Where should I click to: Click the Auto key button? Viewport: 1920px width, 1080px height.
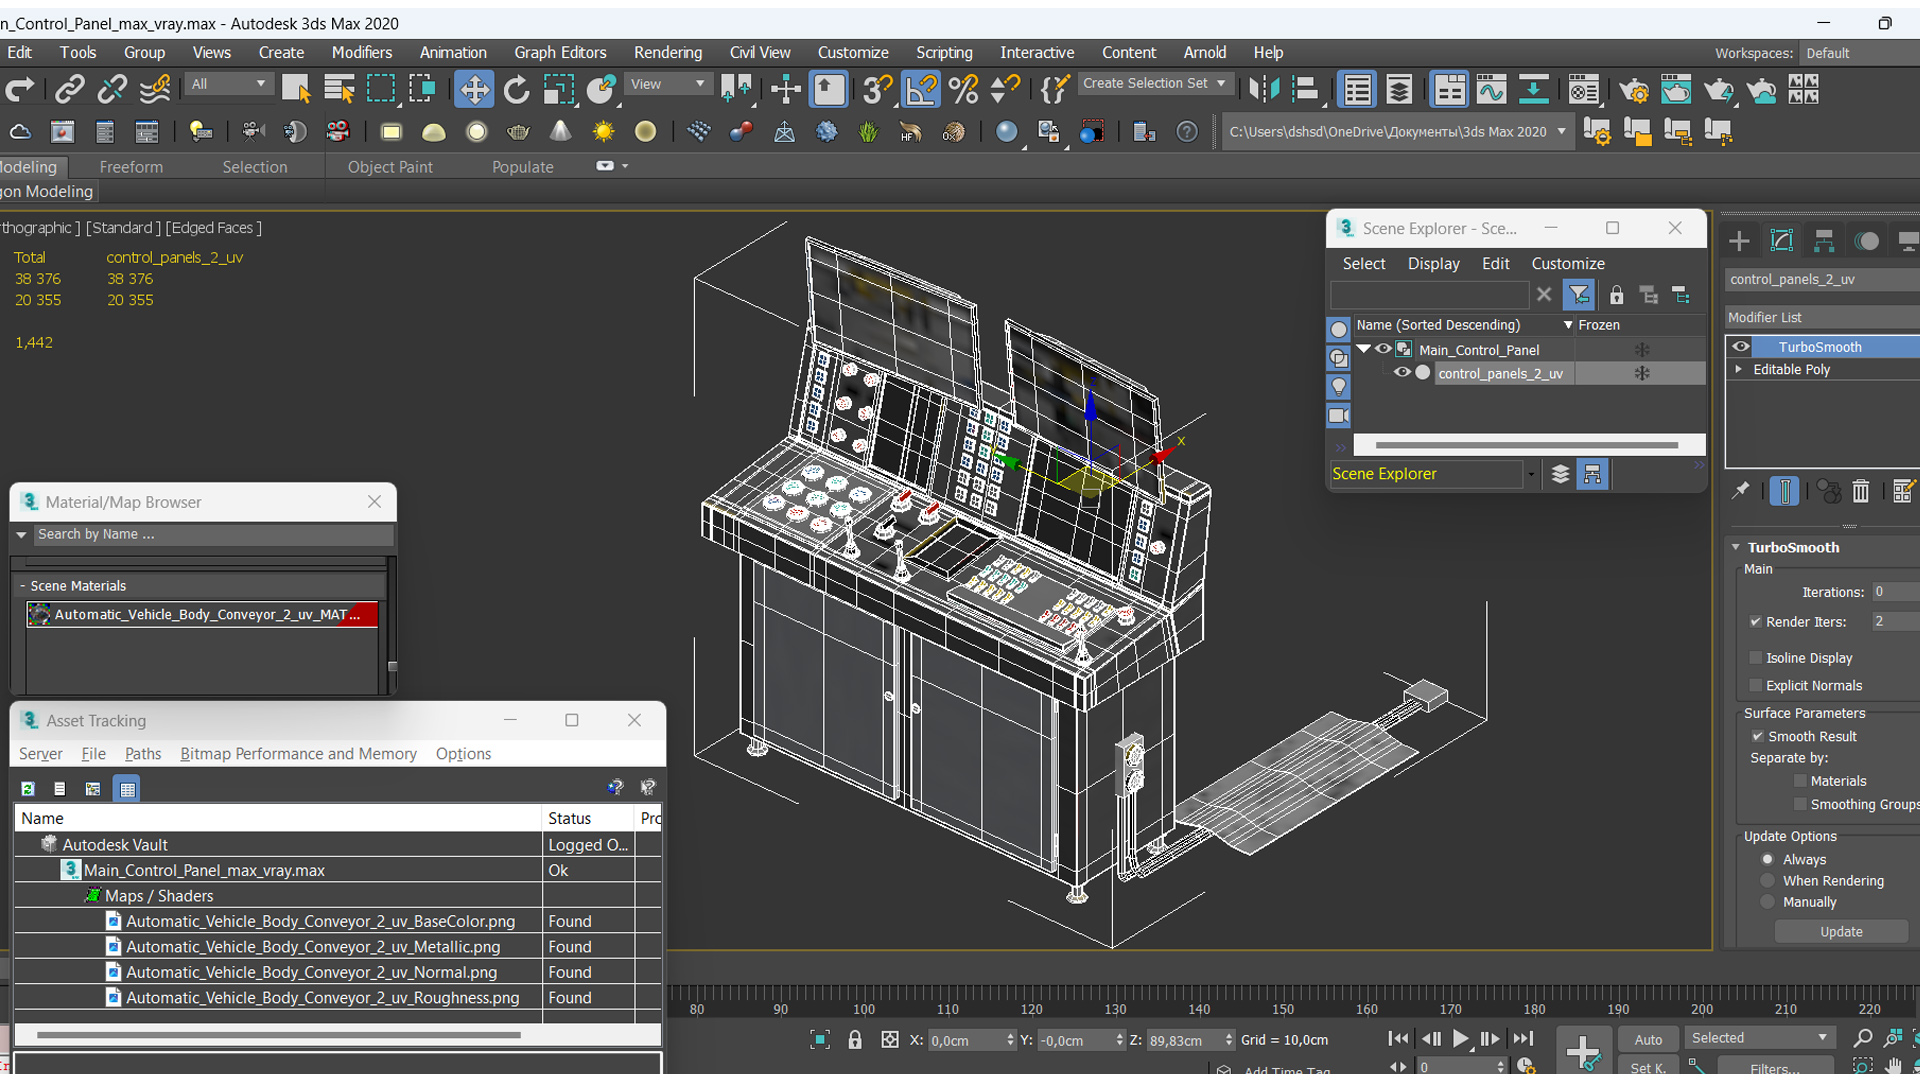1647,1040
